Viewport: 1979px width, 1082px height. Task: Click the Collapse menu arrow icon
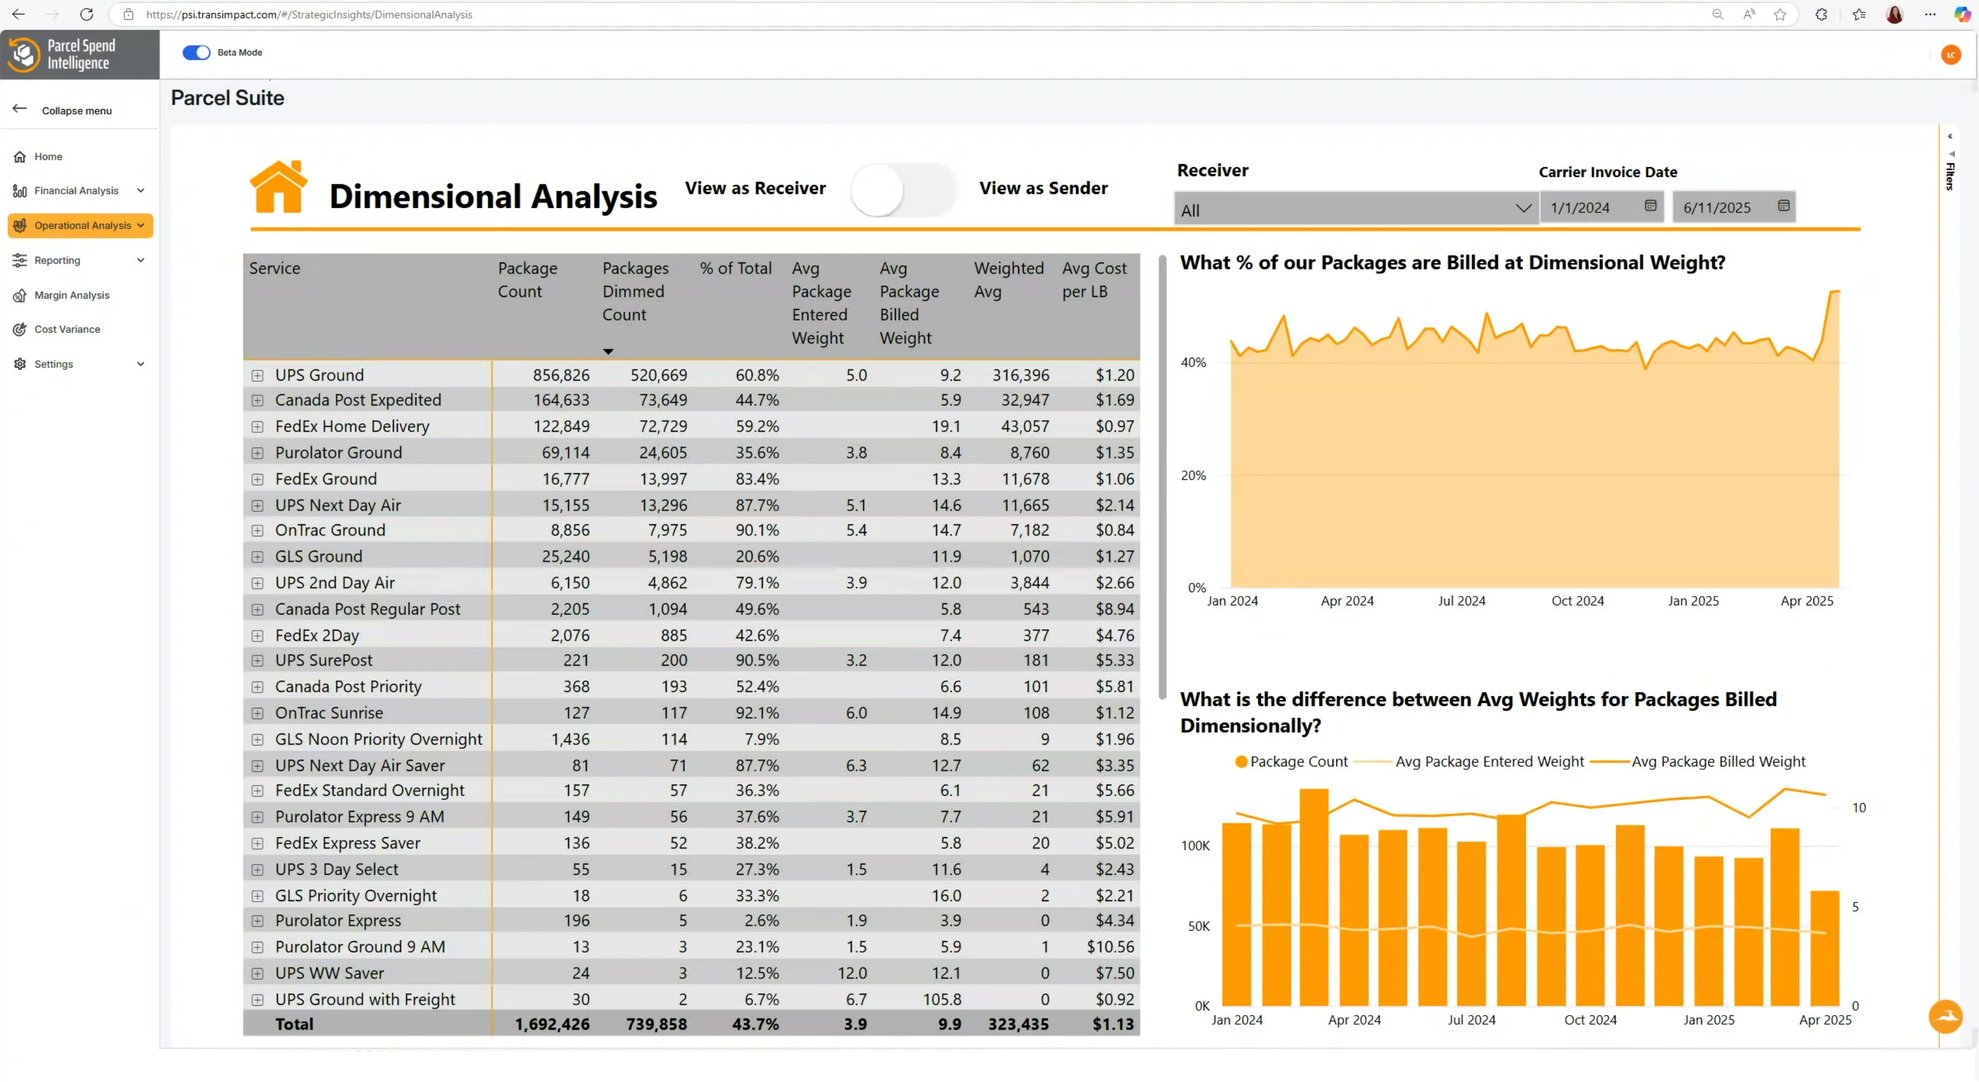[x=19, y=109]
